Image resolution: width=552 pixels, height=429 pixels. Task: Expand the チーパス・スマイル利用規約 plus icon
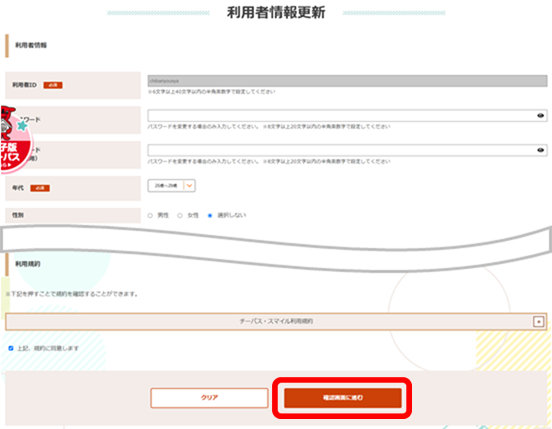click(x=538, y=321)
